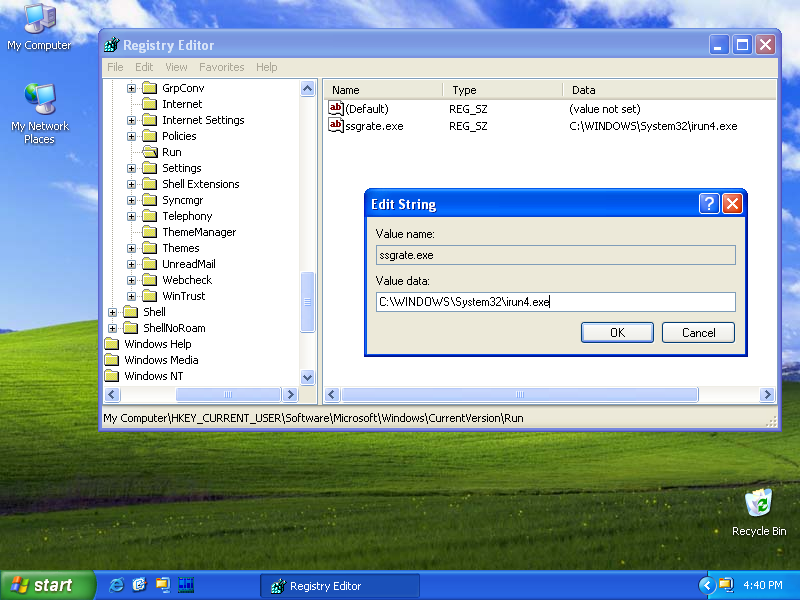This screenshot has height=600, width=800.
Task: Expand the Shell Extensions tree node
Action: [131, 184]
